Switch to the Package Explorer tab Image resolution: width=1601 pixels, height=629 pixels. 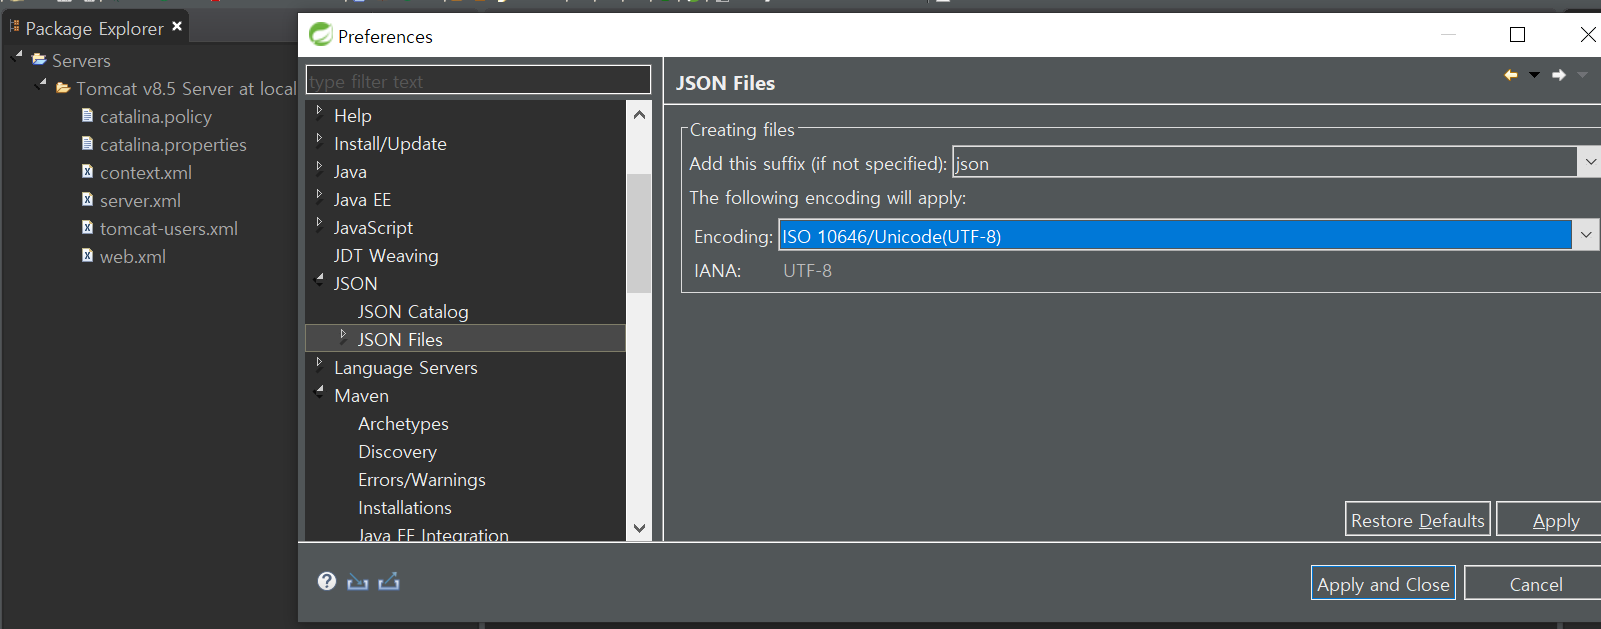pos(94,28)
